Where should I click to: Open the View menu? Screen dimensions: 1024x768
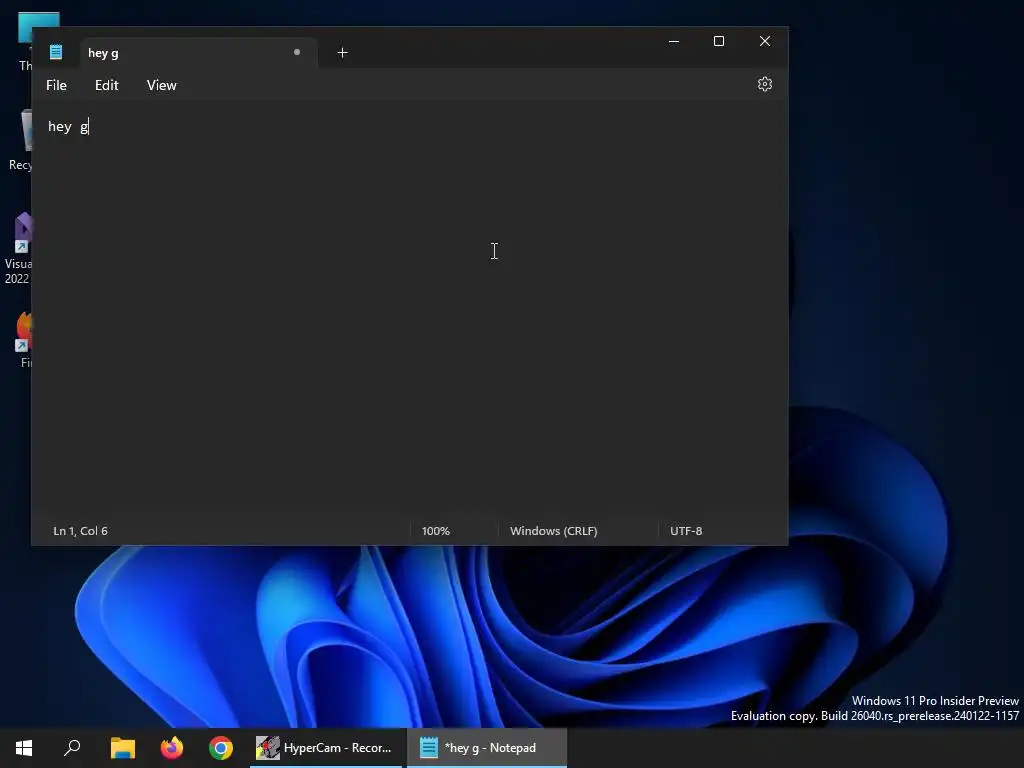(x=161, y=85)
